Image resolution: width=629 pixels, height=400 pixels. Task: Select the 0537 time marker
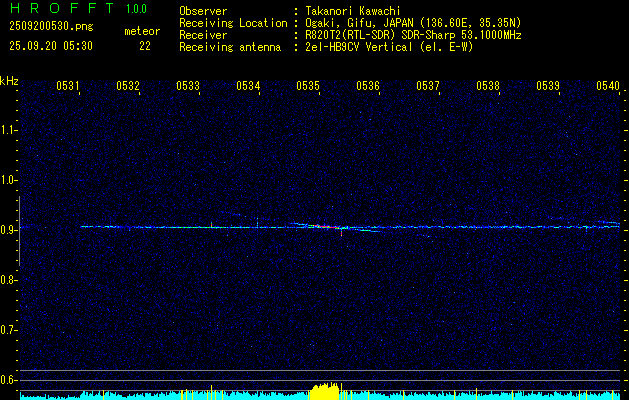click(x=428, y=86)
